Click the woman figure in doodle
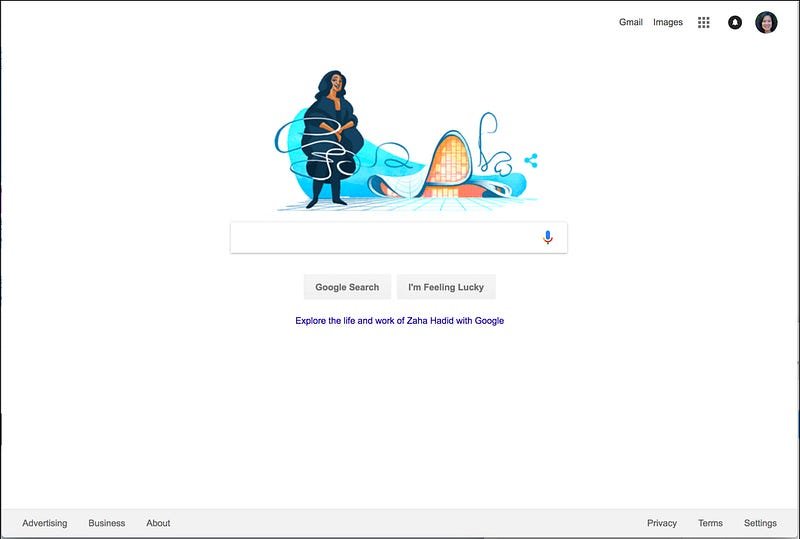The height and width of the screenshot is (539, 800). [x=332, y=139]
